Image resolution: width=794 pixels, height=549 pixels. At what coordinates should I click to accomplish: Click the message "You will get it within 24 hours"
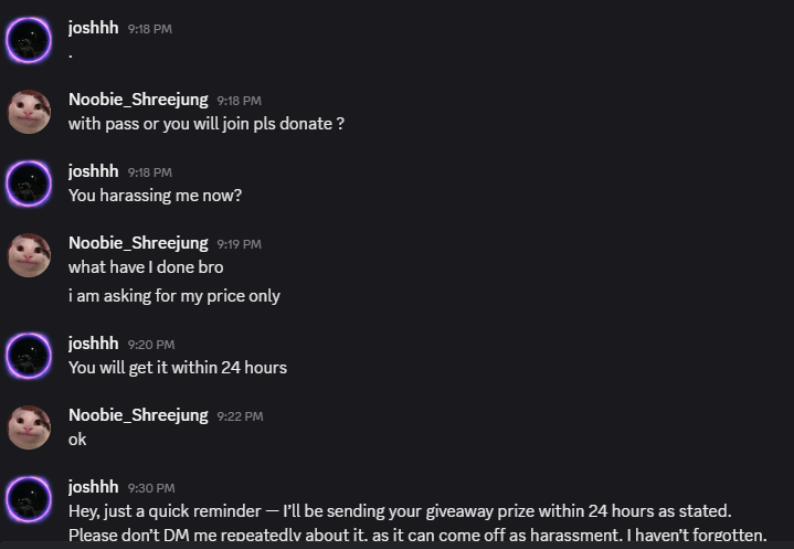(177, 367)
